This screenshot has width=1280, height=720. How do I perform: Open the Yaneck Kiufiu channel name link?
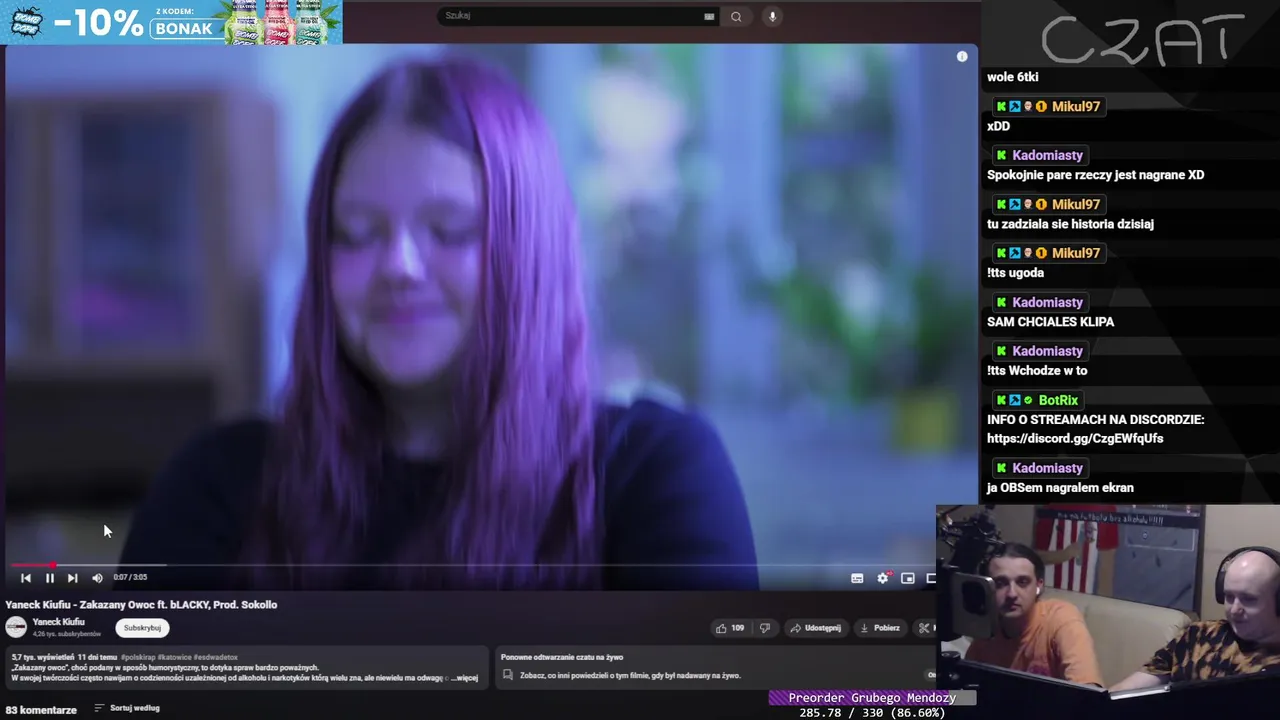coord(58,622)
